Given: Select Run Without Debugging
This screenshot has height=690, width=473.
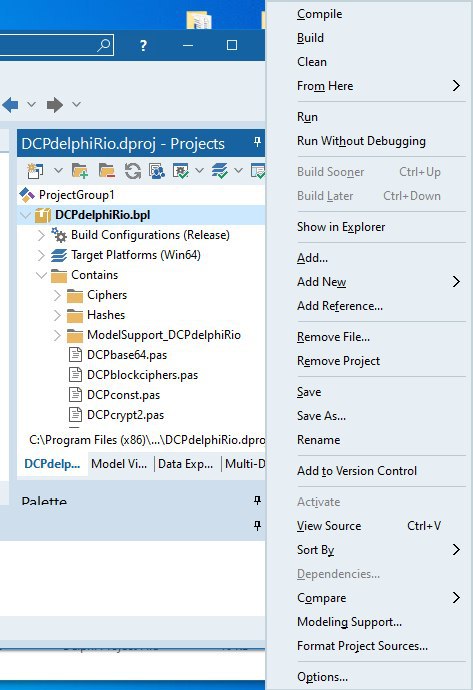Looking at the screenshot, I should point(361,141).
